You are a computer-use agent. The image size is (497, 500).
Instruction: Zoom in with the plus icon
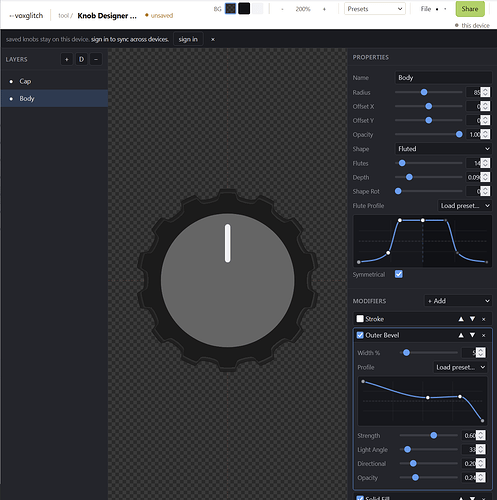324,9
